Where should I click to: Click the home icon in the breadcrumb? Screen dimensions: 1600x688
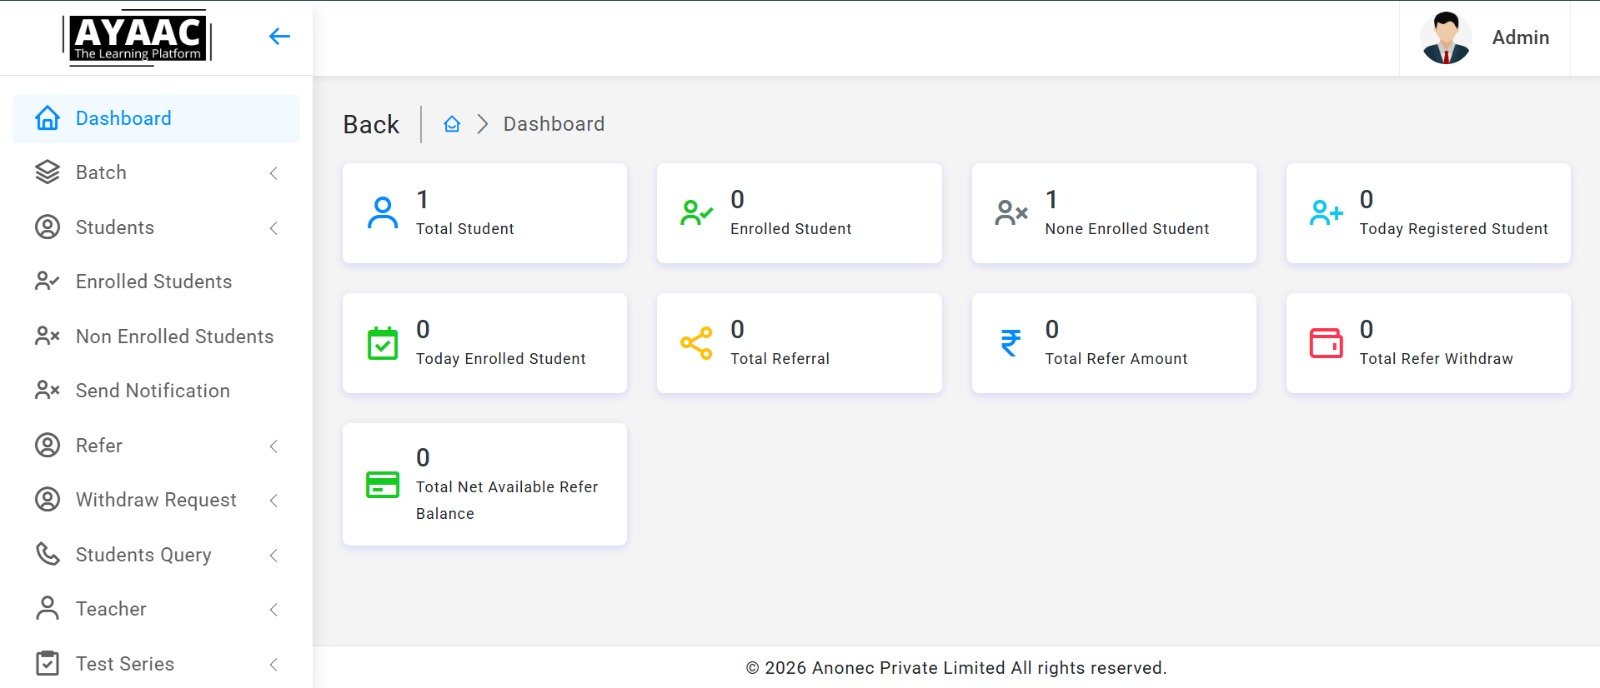(452, 124)
